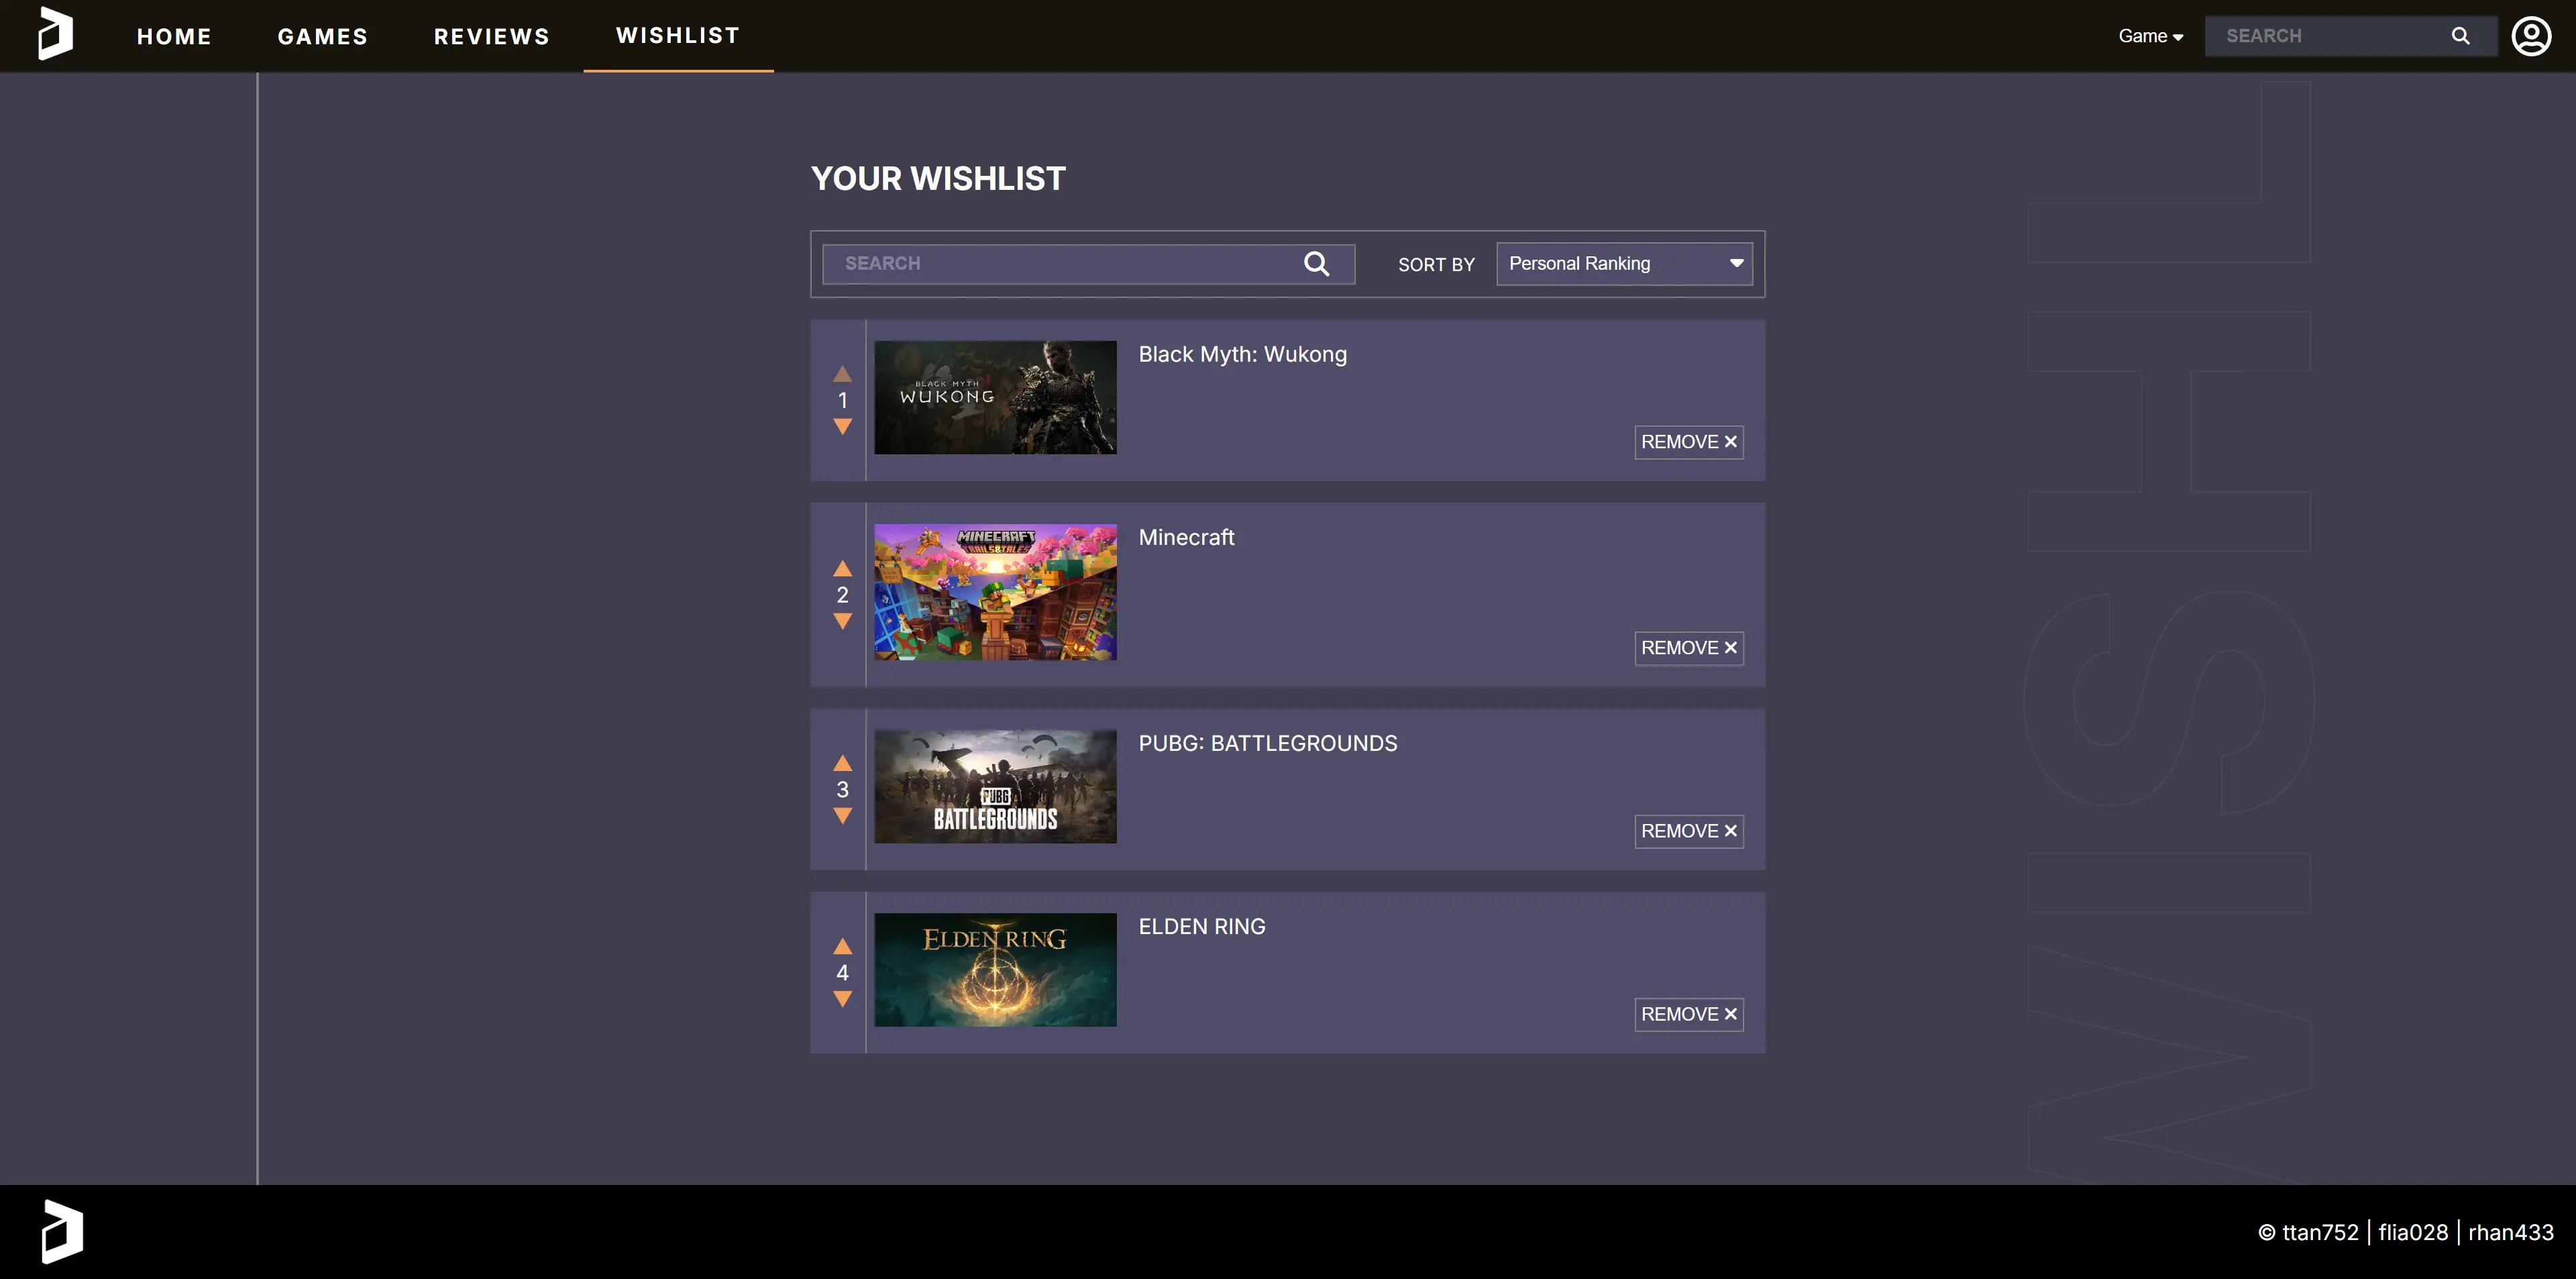Image resolution: width=2576 pixels, height=1279 pixels.
Task: Move ELDEN RING up in ranking
Action: pyautogui.click(x=842, y=946)
